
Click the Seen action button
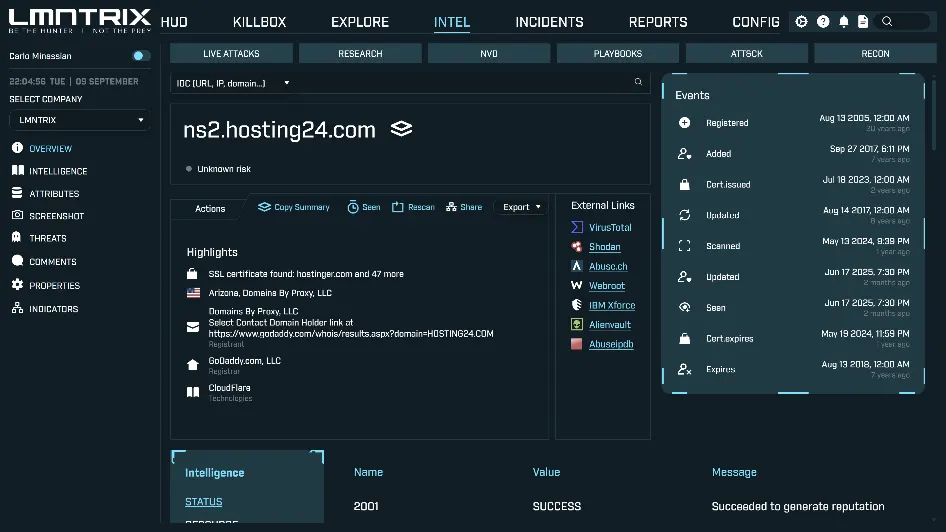click(364, 207)
